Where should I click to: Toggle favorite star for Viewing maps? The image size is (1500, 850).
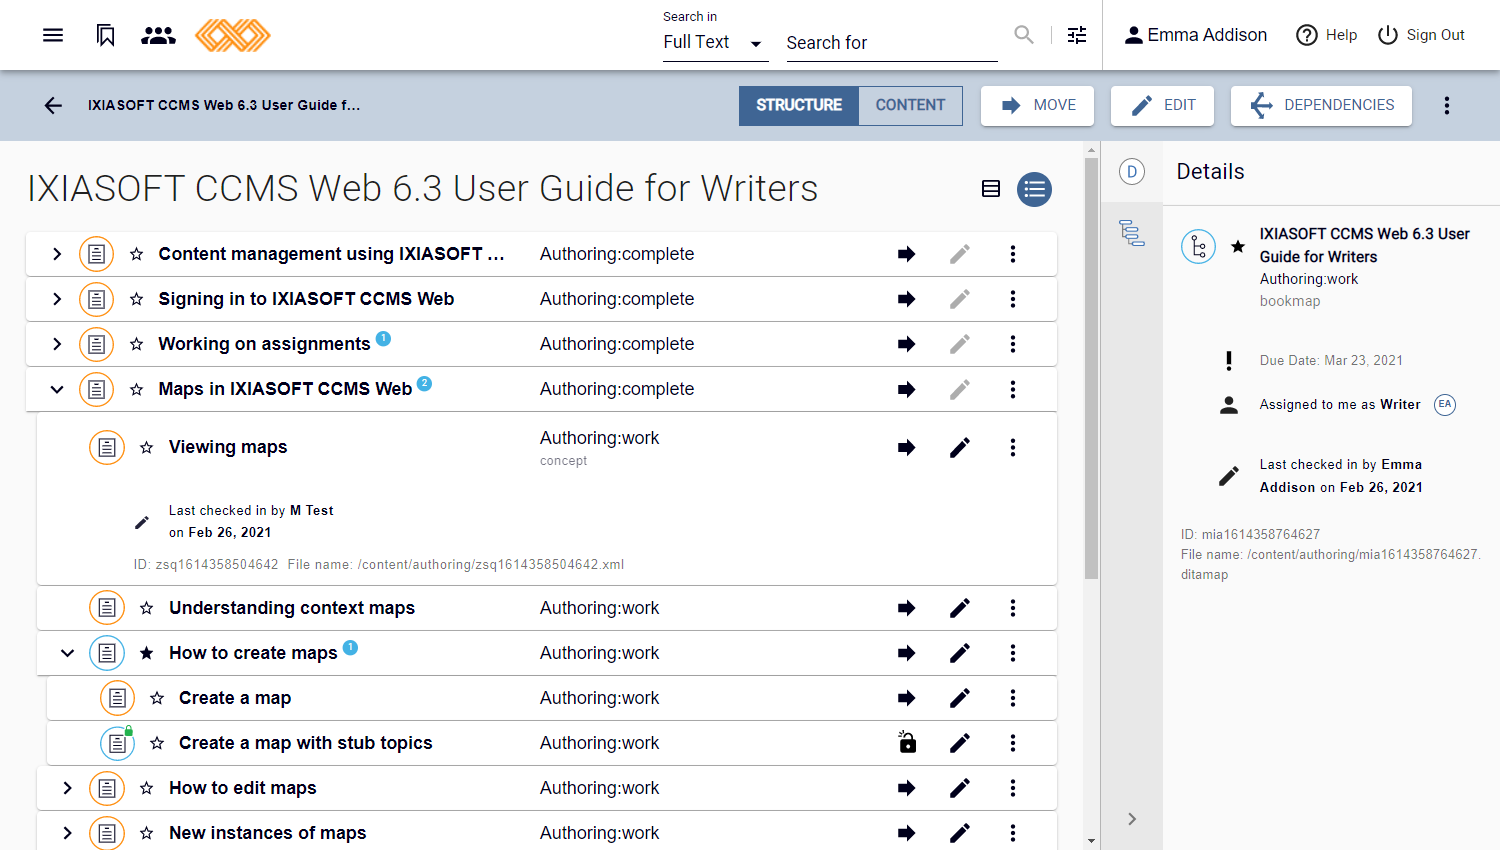click(x=147, y=447)
